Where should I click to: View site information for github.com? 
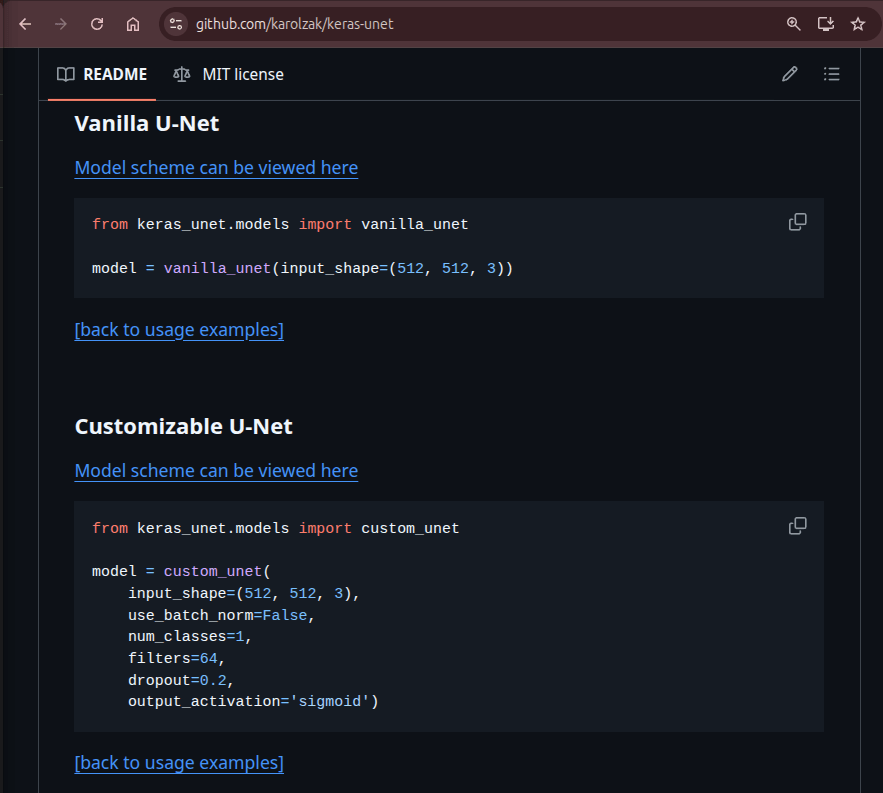pos(176,24)
